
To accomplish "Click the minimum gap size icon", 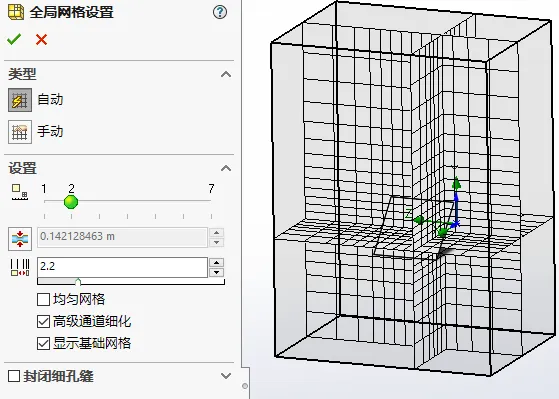I will click(20, 239).
